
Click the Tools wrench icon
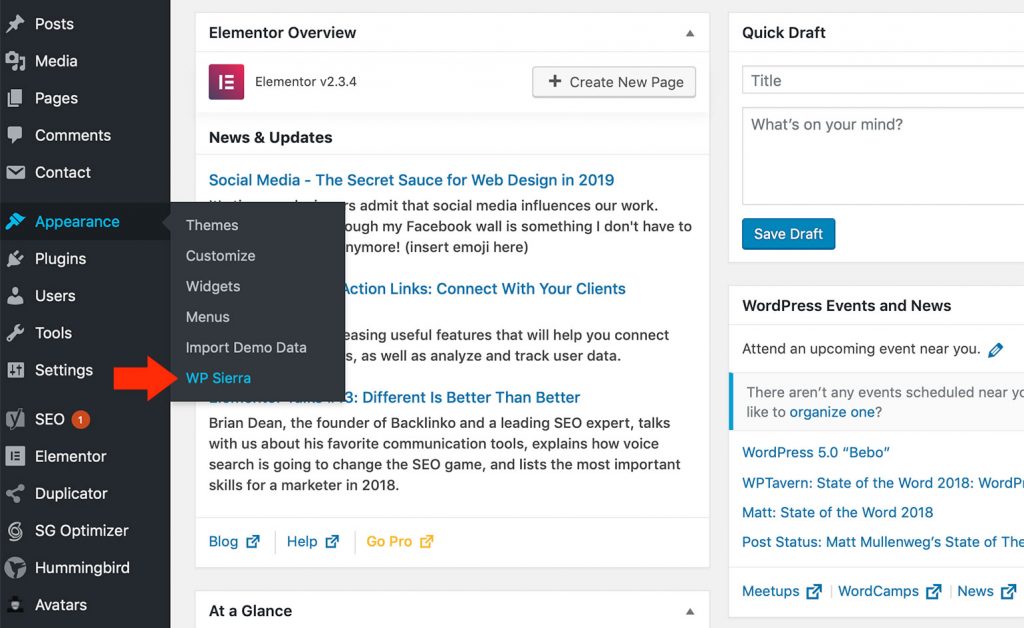(x=15, y=333)
